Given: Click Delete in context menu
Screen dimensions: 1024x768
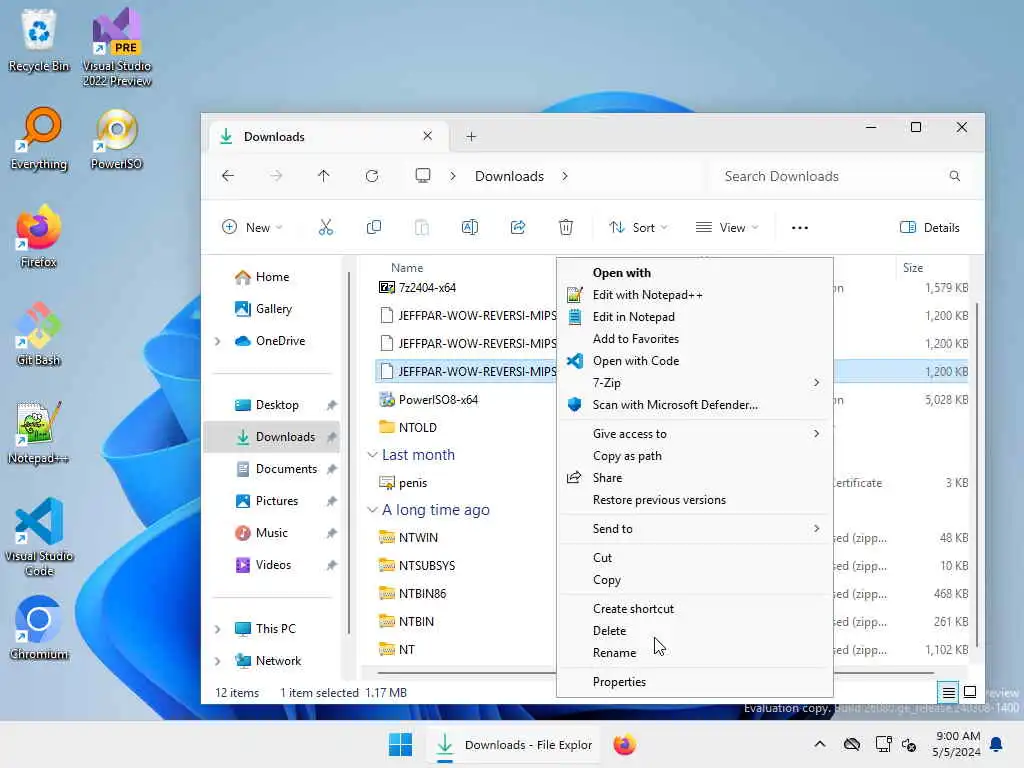Looking at the screenshot, I should click(x=695, y=631).
